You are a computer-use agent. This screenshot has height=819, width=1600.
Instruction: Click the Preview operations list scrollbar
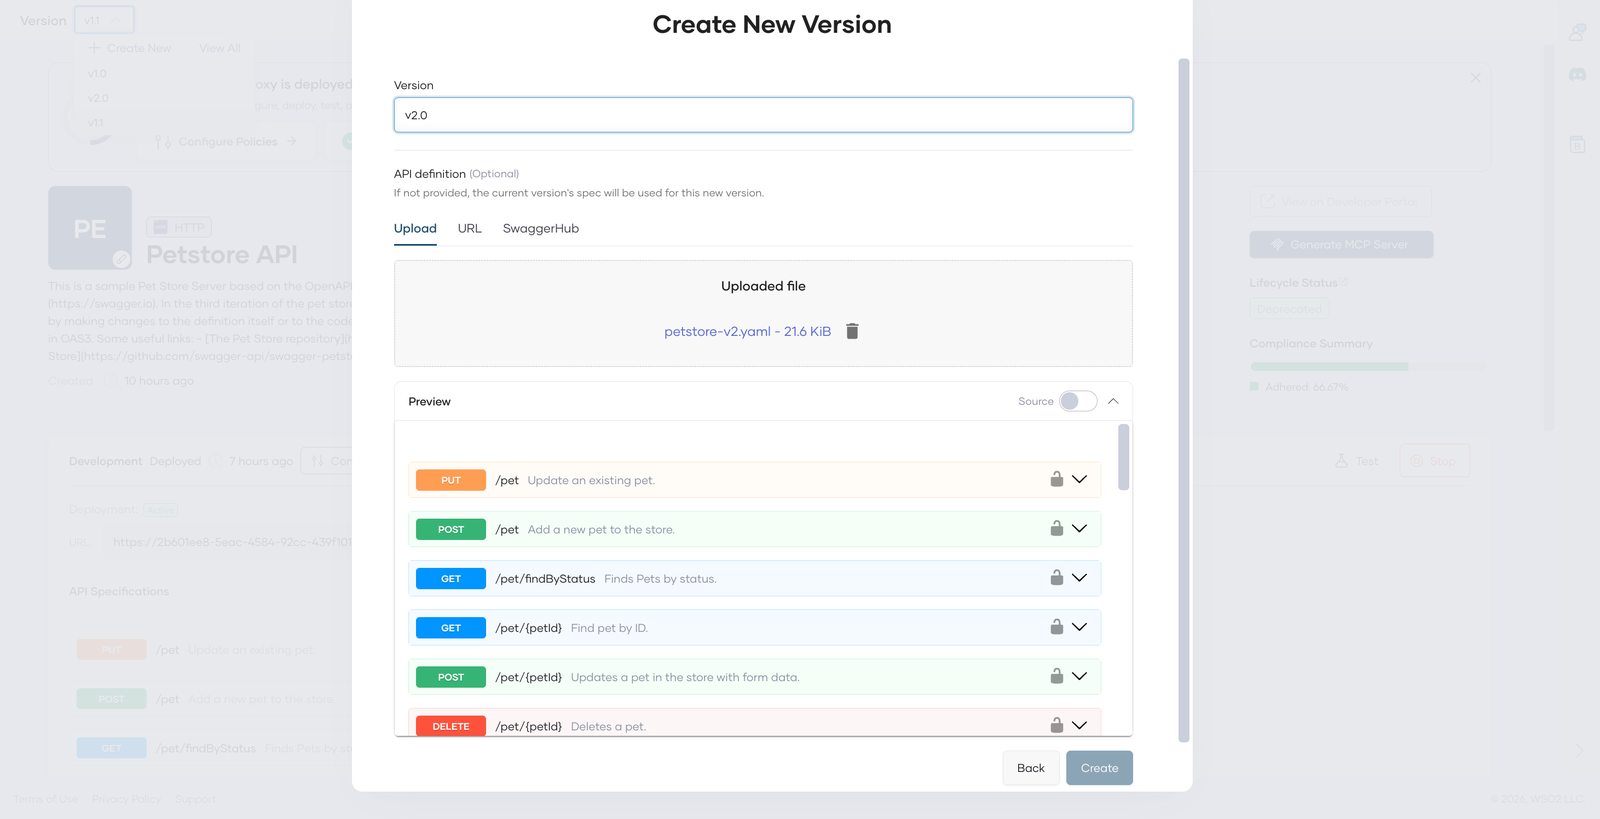coord(1123,457)
